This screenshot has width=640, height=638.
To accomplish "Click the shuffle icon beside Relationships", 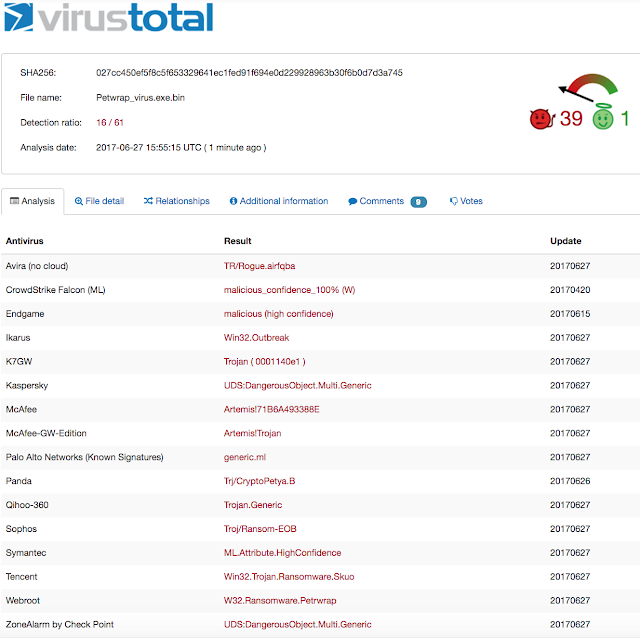I will click(x=148, y=201).
